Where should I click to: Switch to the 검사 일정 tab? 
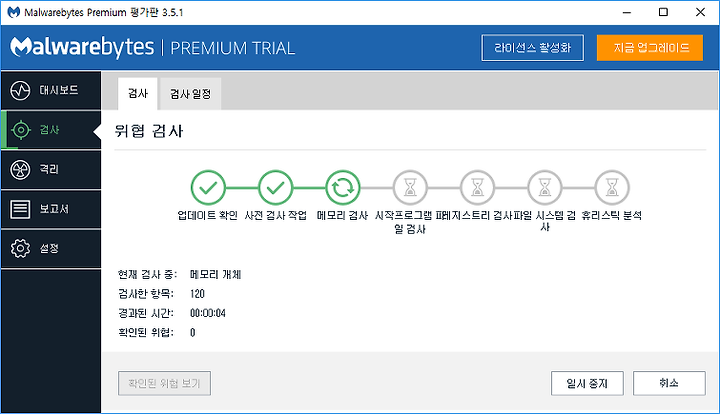pos(190,94)
